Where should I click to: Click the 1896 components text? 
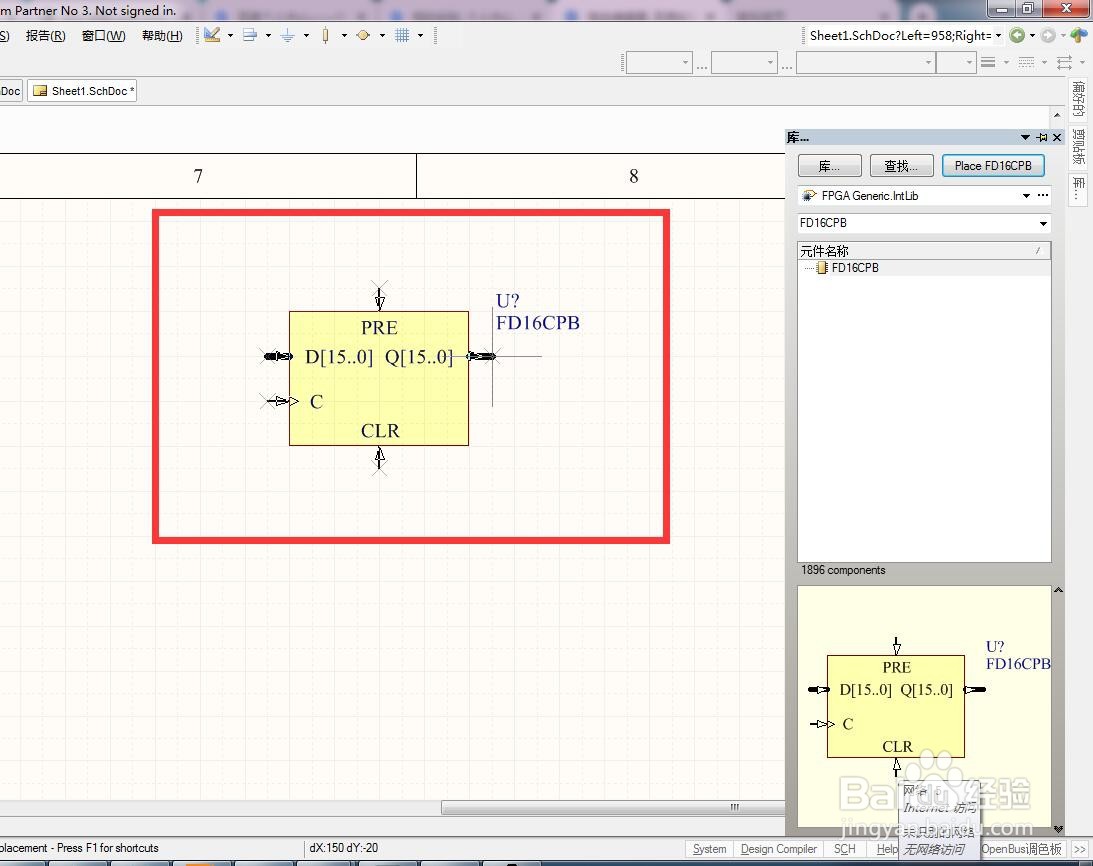(x=843, y=570)
